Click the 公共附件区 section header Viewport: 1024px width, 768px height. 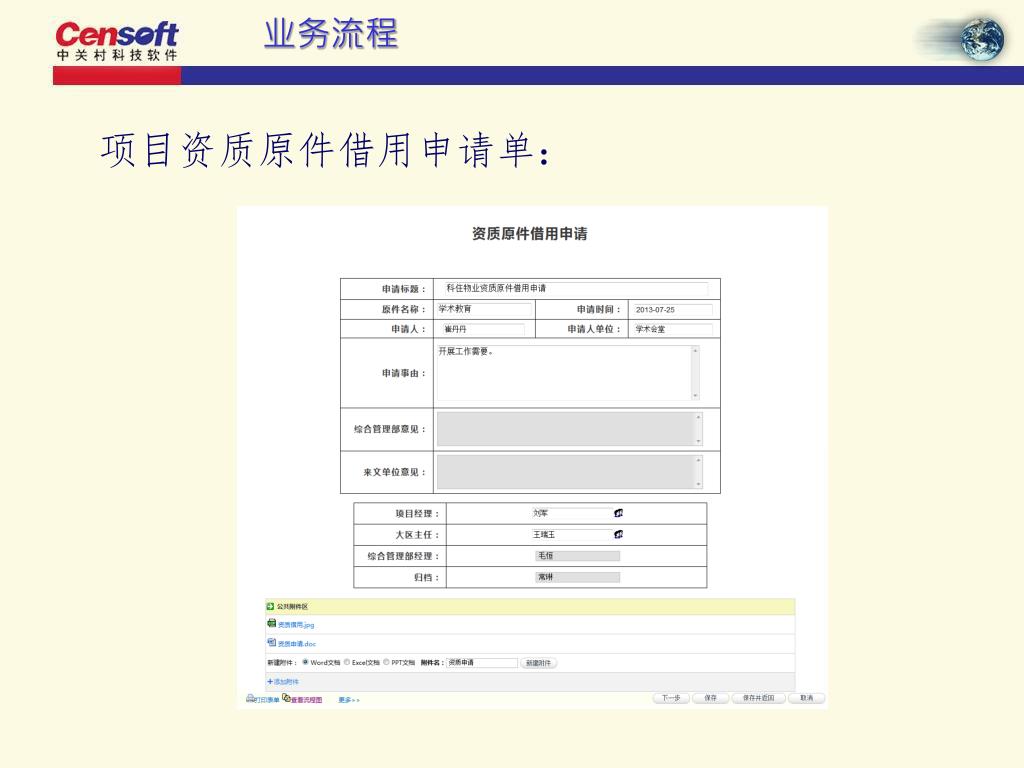(530, 607)
